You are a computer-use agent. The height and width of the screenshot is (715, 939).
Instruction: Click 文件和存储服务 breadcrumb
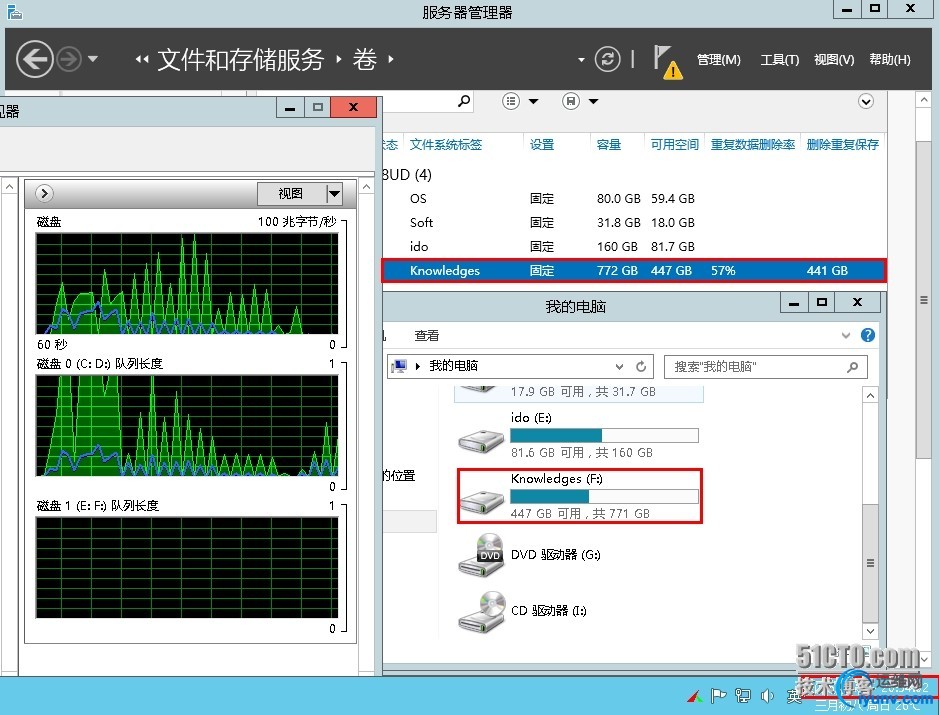(x=240, y=60)
